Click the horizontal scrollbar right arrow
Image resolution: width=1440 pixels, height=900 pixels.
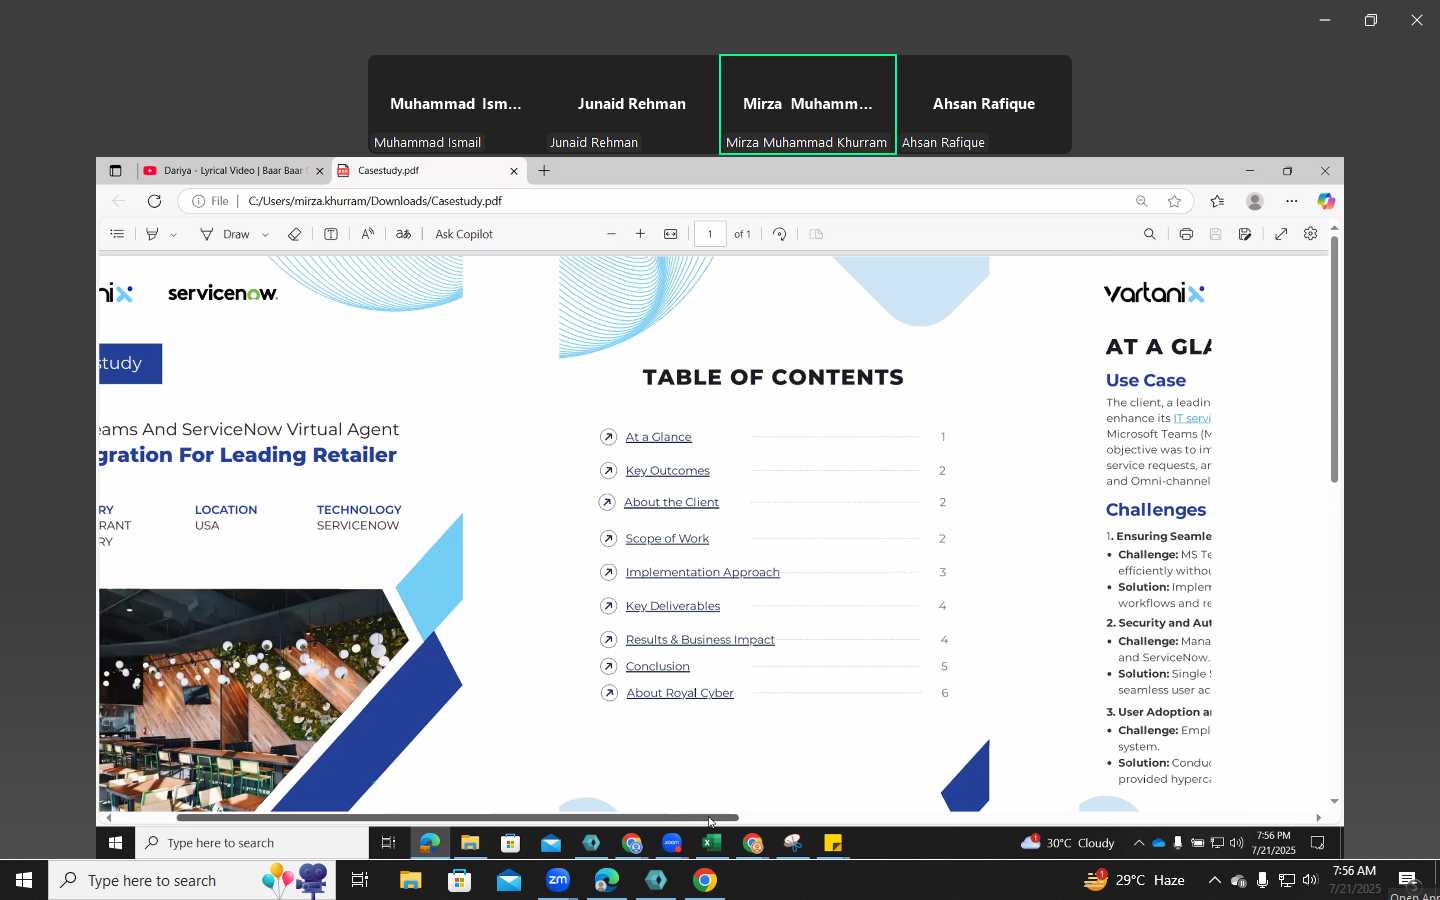tap(1319, 818)
